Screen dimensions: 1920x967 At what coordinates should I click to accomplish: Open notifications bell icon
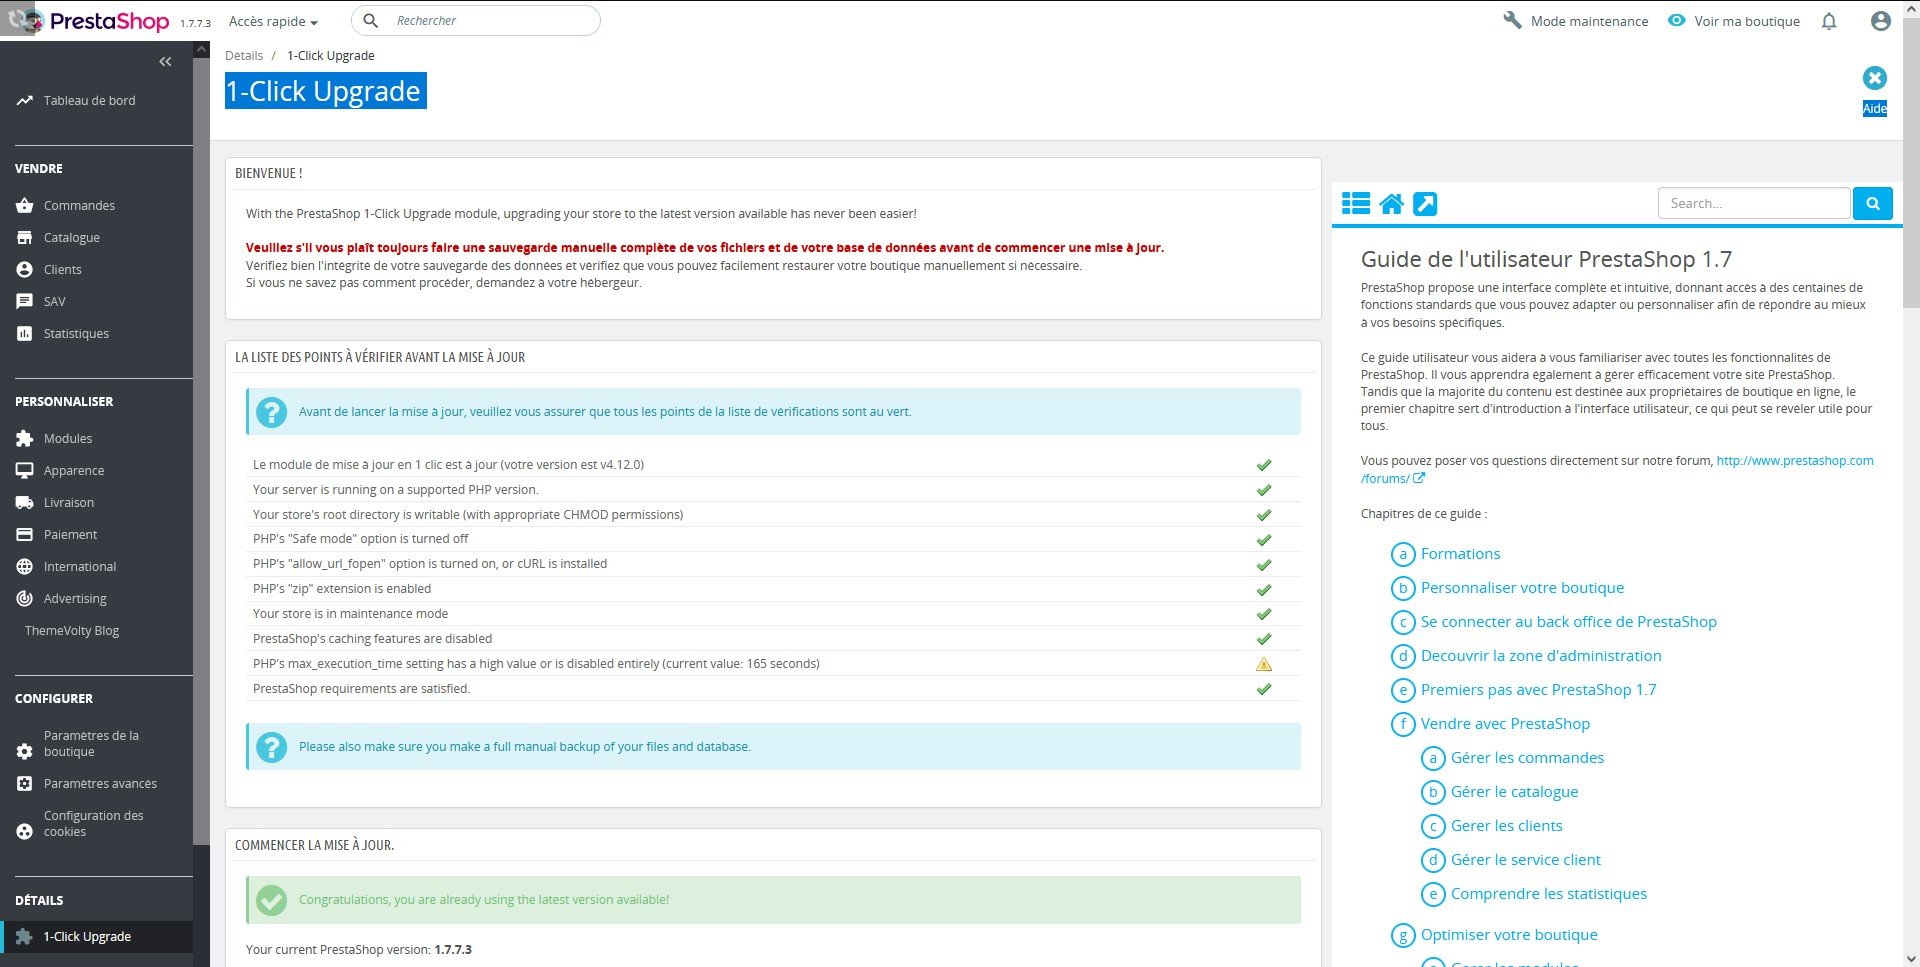tap(1829, 21)
